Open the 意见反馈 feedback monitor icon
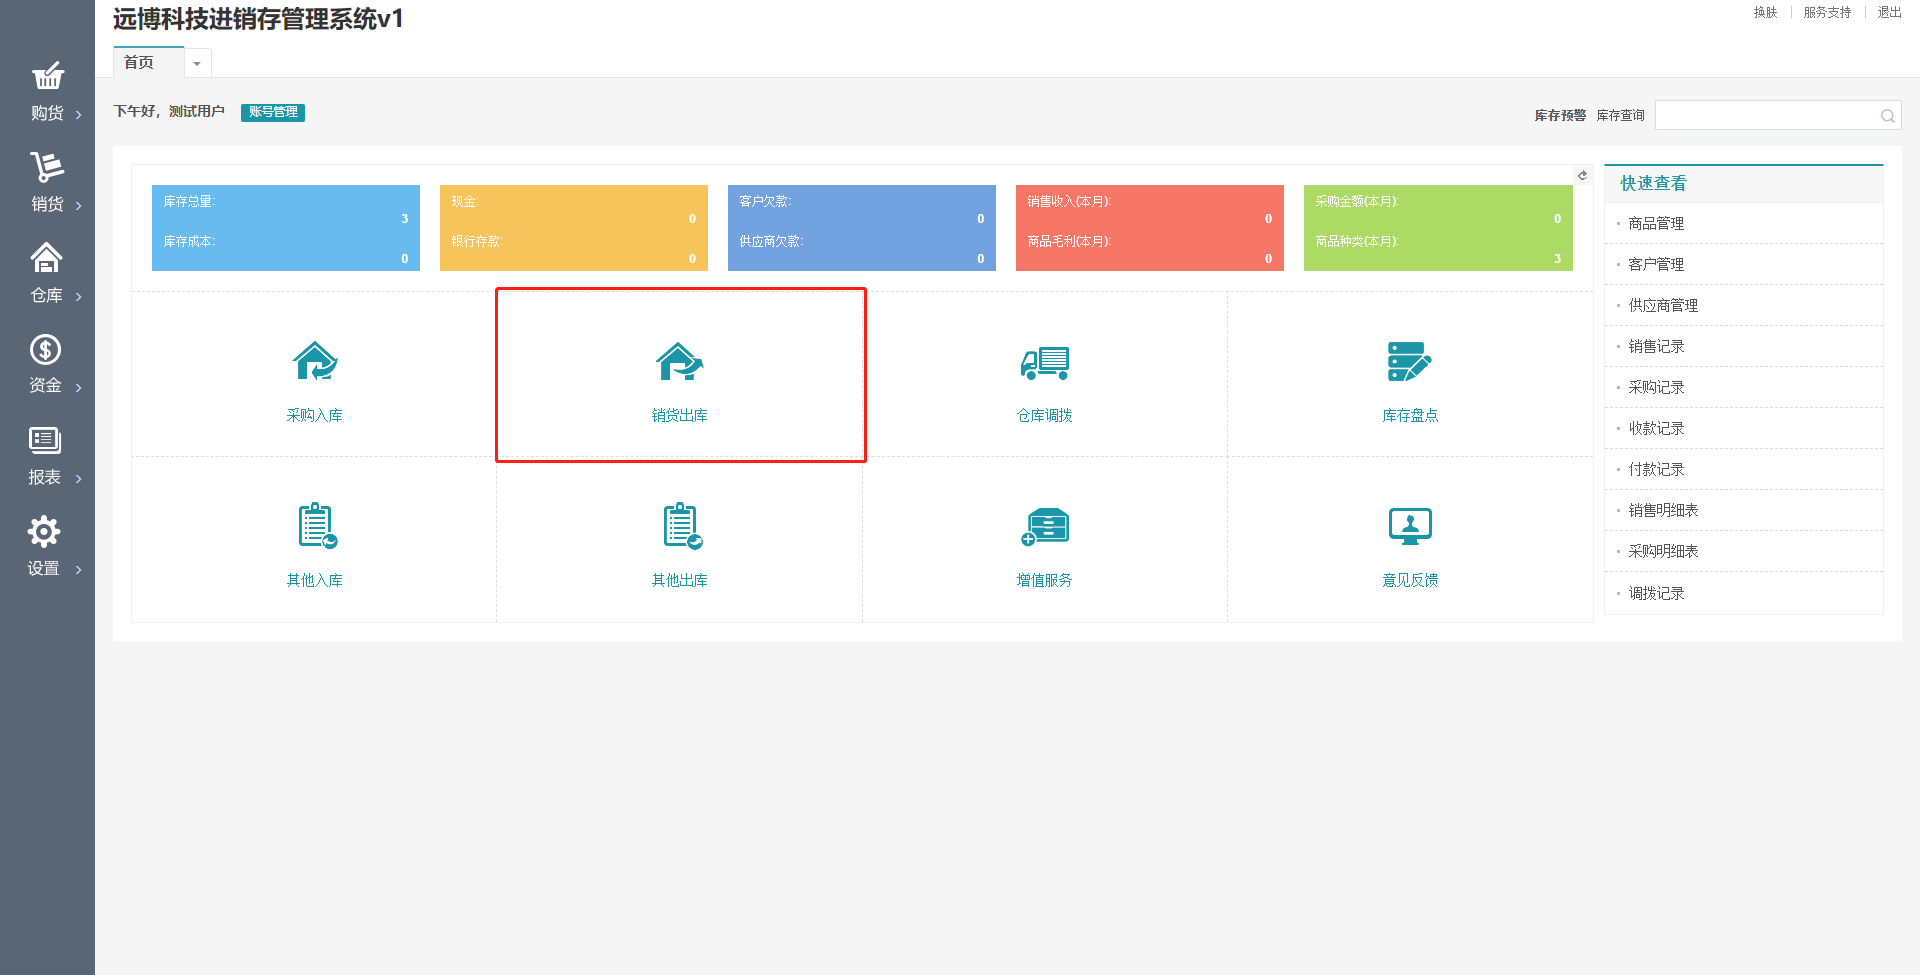Viewport: 1920px width, 975px height. (1409, 526)
